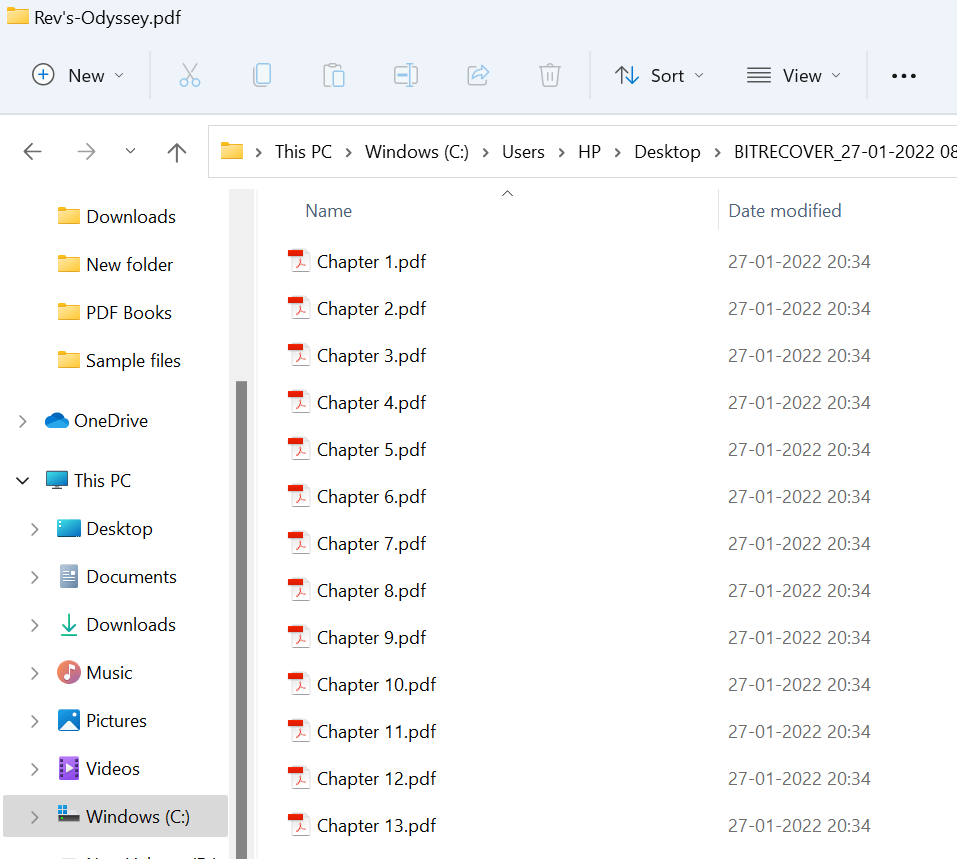Click Desktop in the address breadcrumb

tap(667, 152)
